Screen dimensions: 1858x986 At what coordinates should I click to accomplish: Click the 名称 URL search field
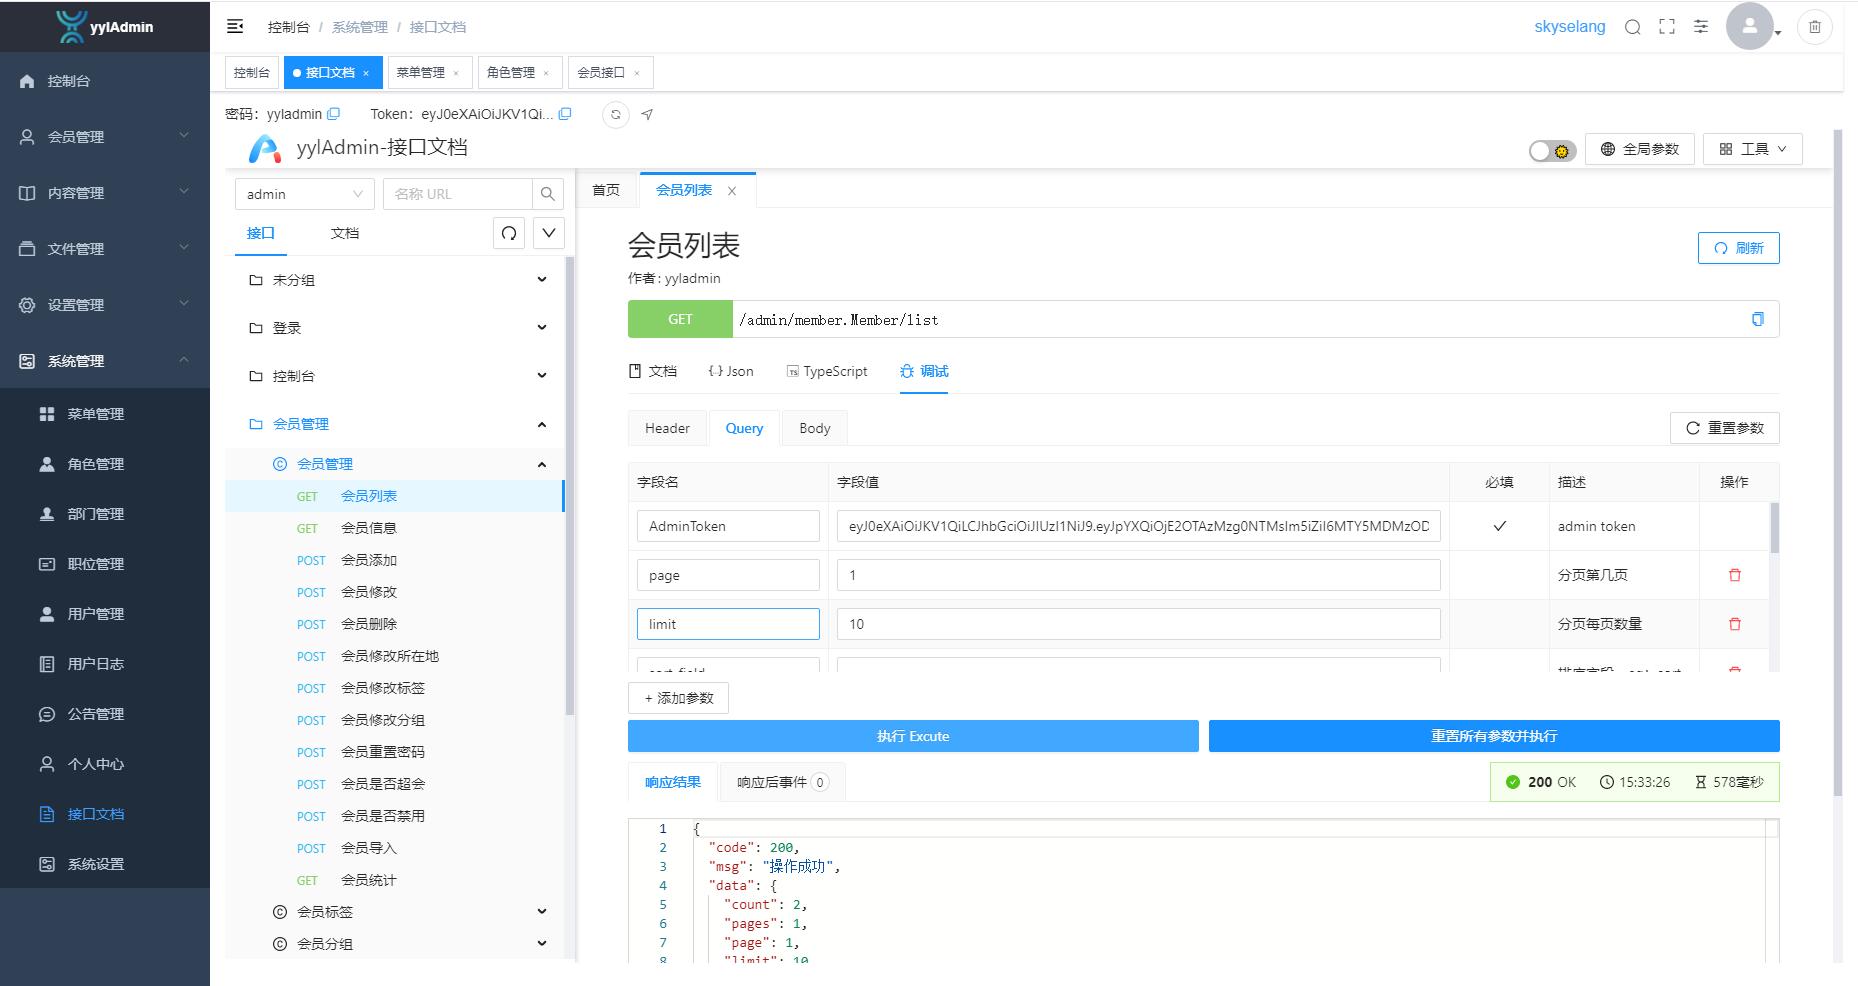[457, 194]
